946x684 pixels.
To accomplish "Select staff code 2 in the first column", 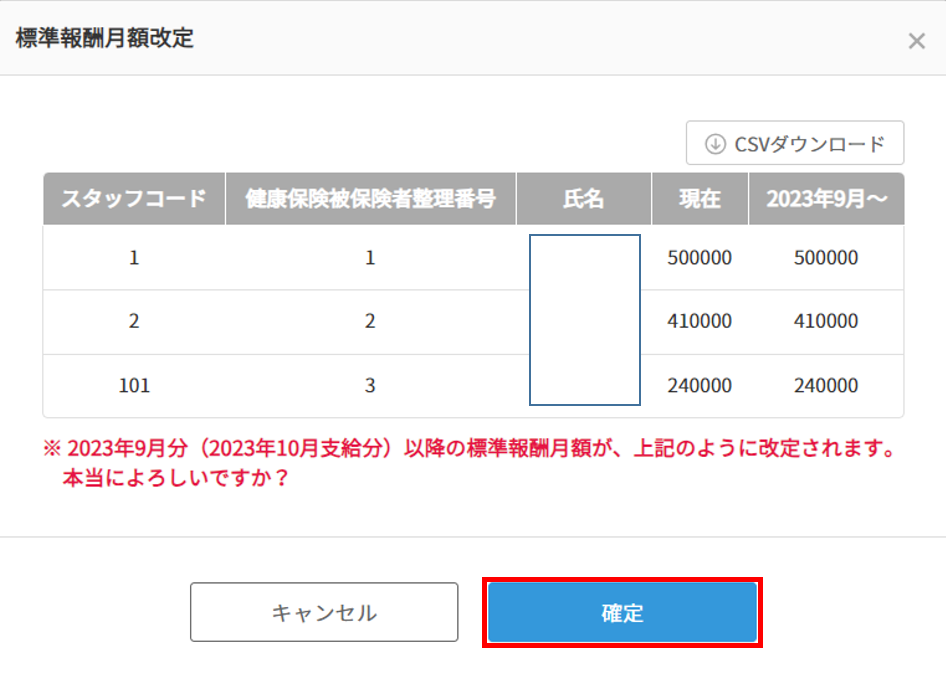I will pos(134,321).
